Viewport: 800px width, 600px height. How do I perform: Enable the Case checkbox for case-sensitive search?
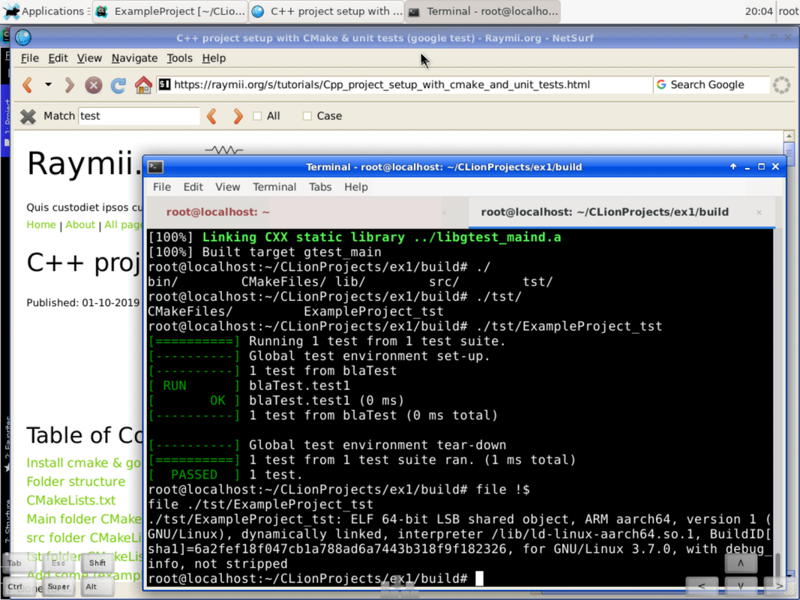(306, 116)
